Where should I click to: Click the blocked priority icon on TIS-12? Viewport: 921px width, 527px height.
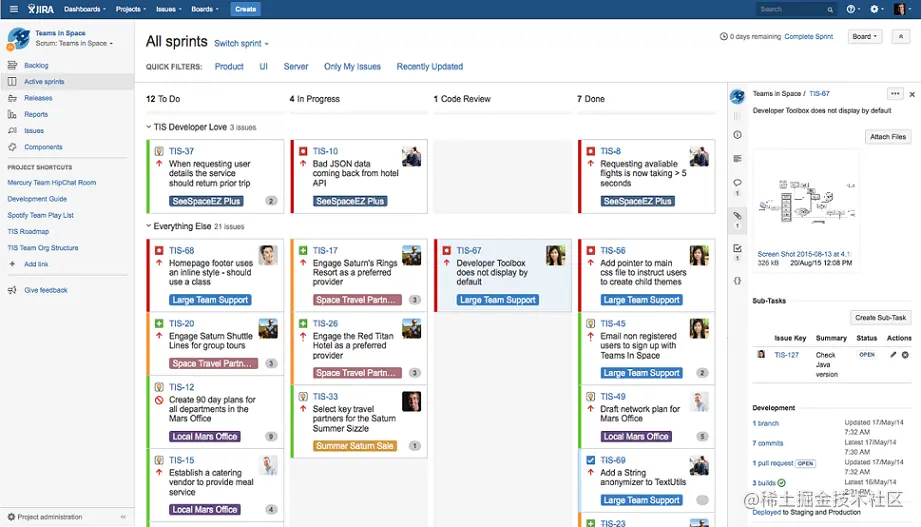pyautogui.click(x=159, y=400)
